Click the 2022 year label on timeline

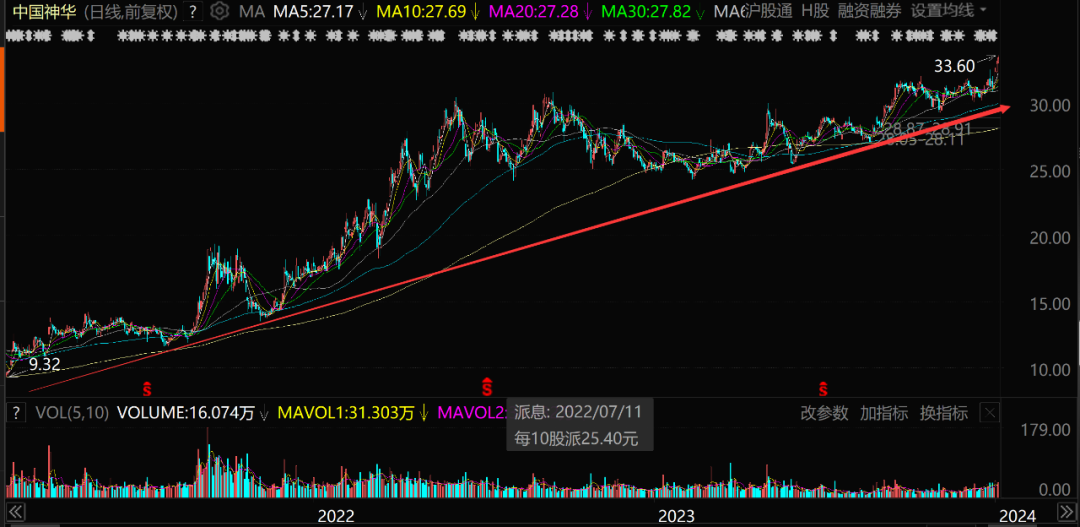pos(335,515)
